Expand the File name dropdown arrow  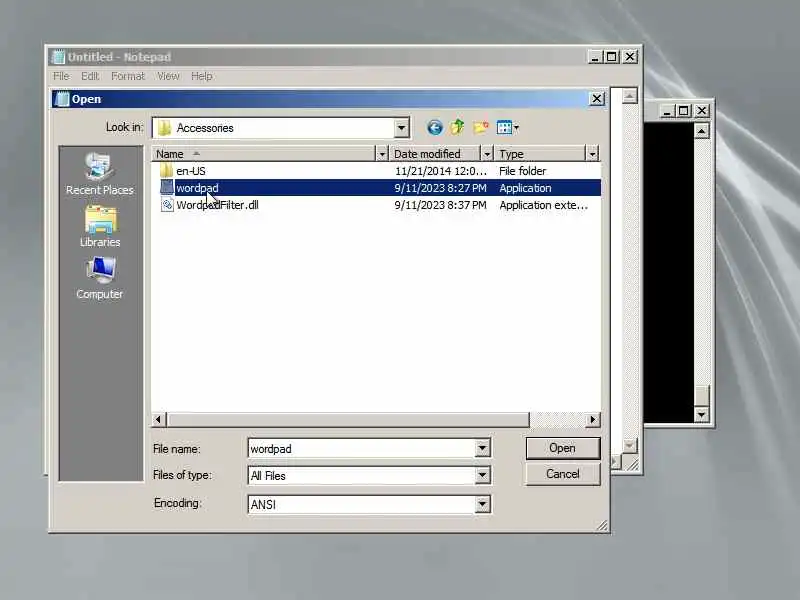point(482,448)
